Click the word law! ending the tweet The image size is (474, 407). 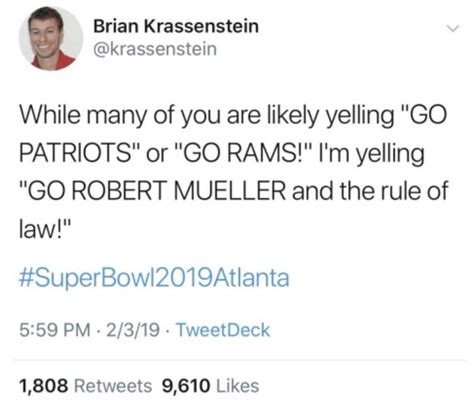click(40, 230)
